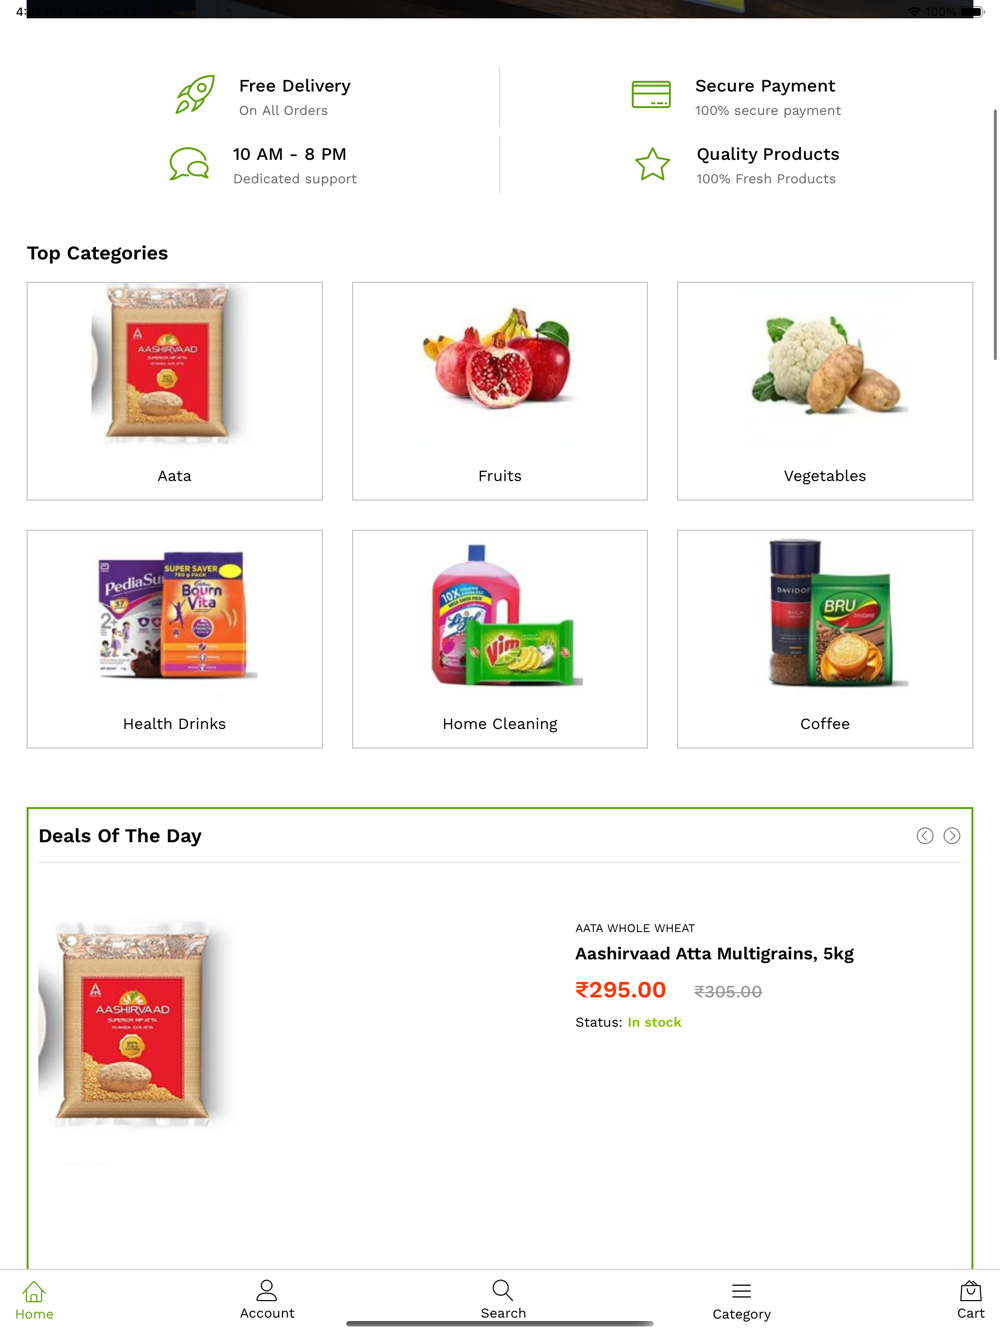Open Aashirvaad Atta Multigrains, 5kg product link
The image size is (1000, 1334).
pos(714,954)
